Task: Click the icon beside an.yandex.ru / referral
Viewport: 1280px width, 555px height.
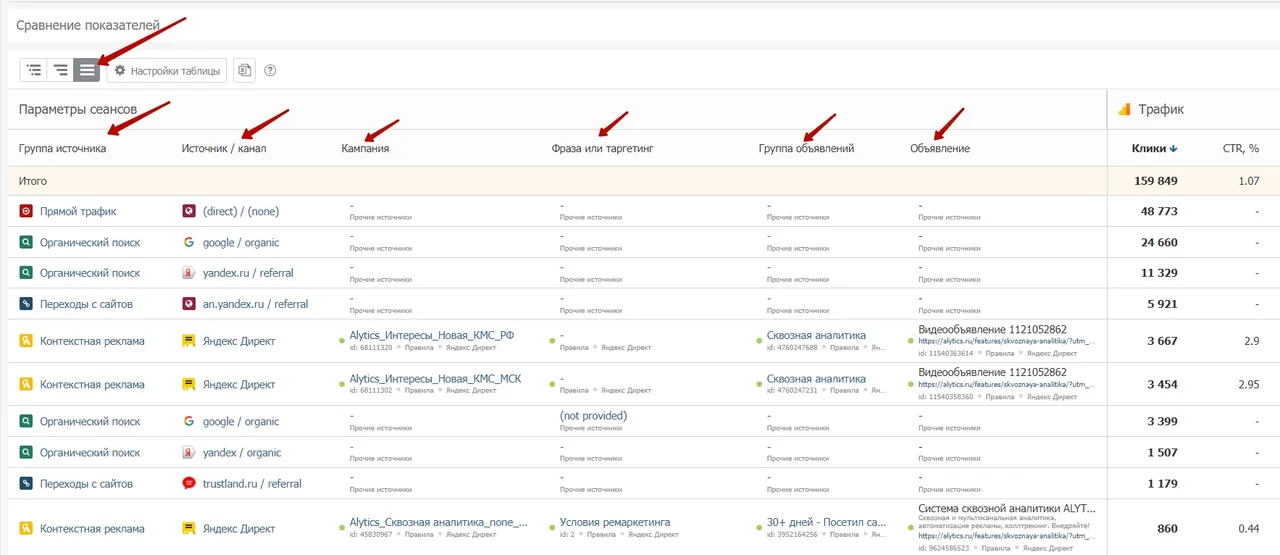Action: coord(188,303)
